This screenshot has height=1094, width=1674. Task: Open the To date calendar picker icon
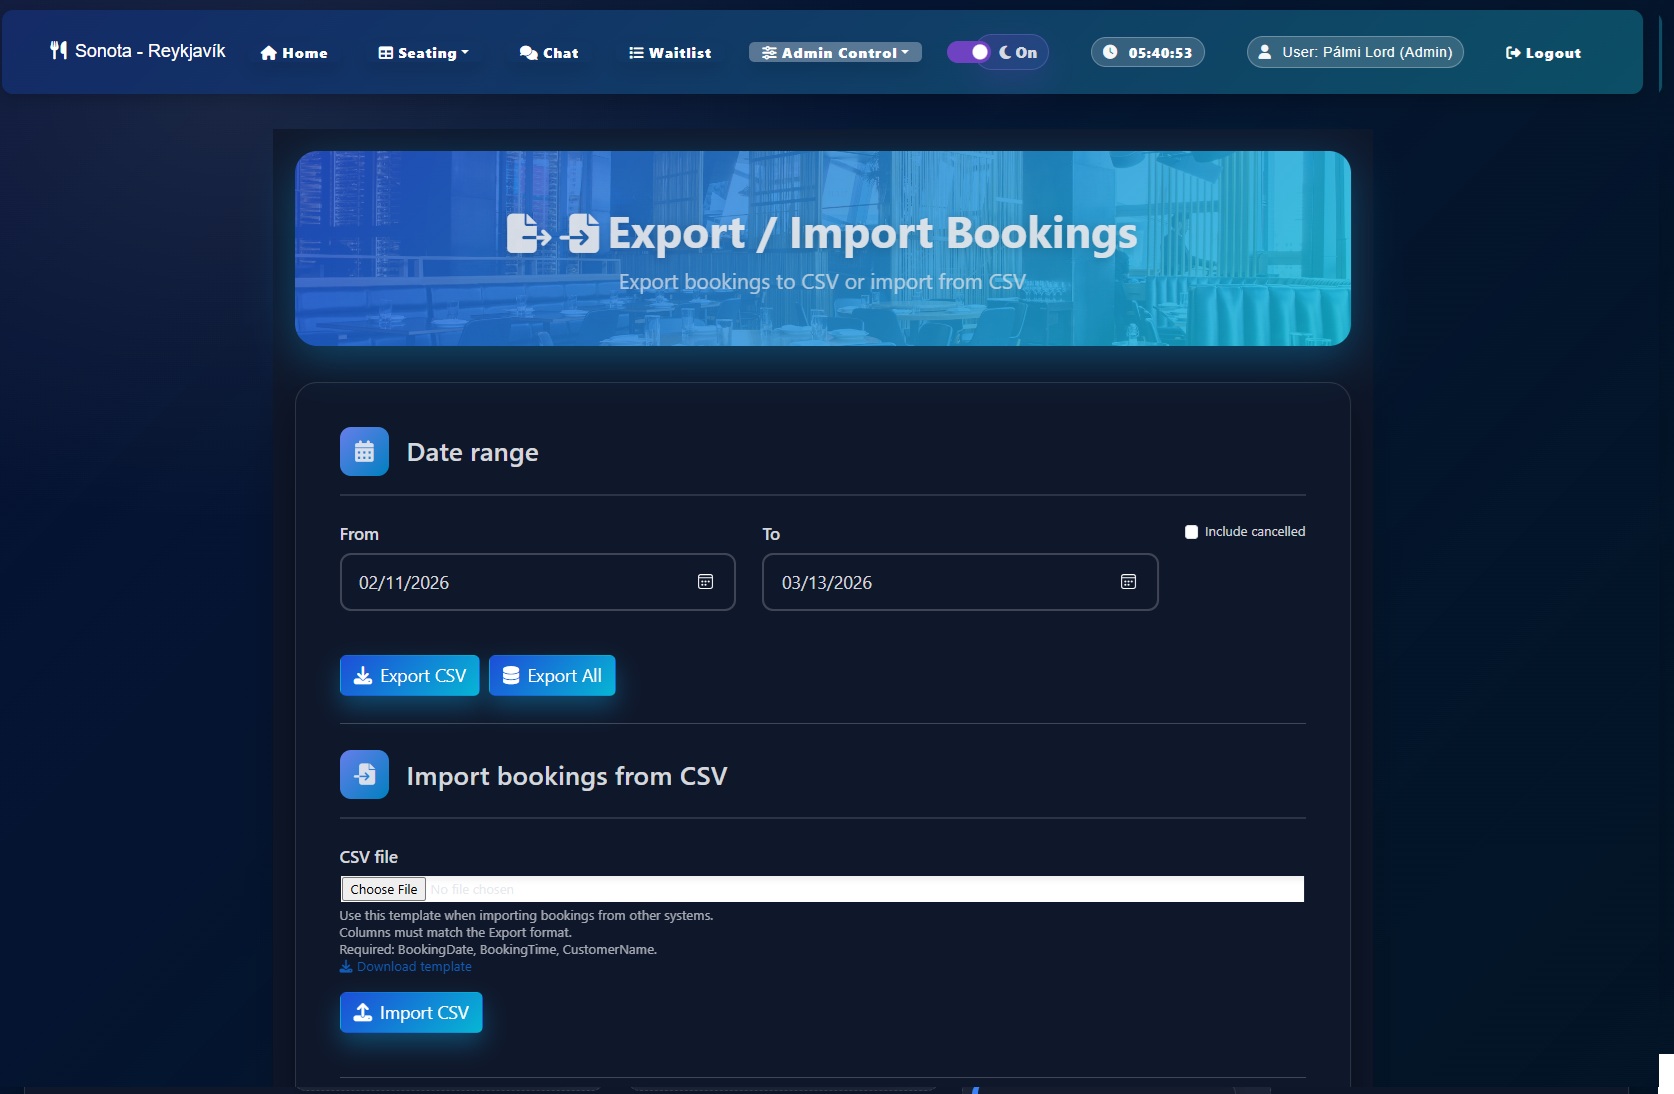coord(1128,582)
